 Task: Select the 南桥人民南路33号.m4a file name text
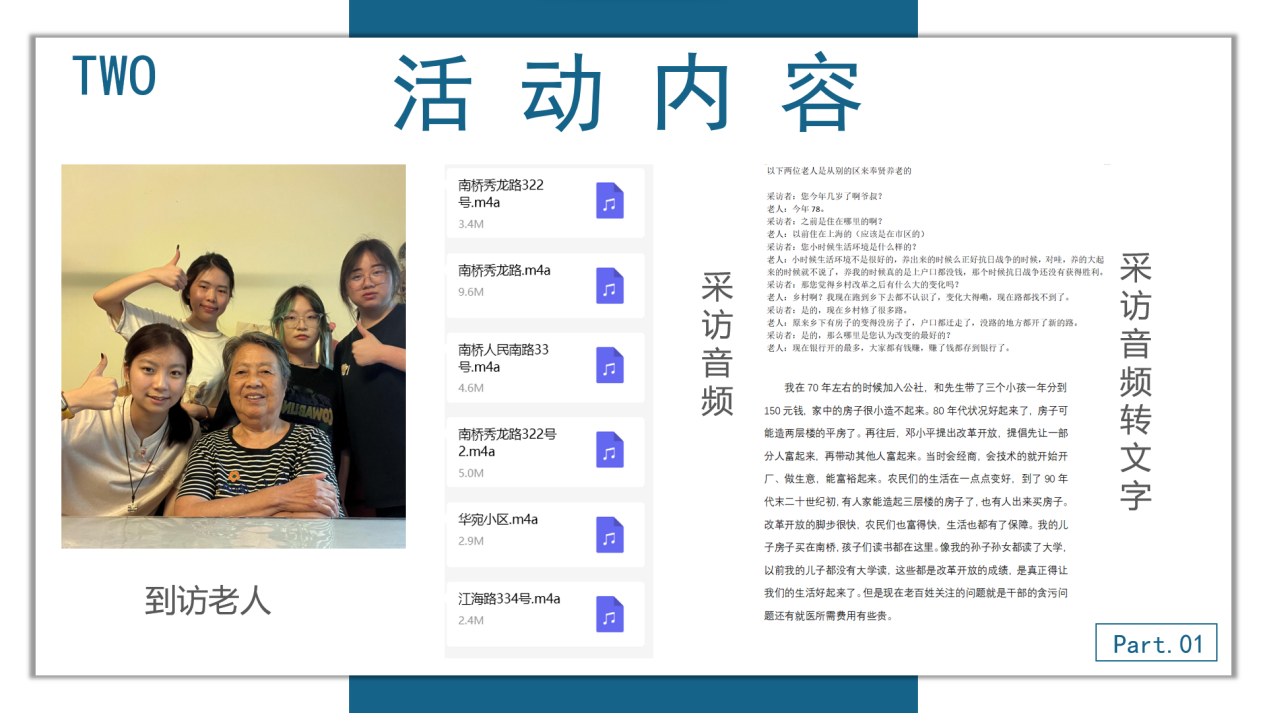tap(503, 358)
